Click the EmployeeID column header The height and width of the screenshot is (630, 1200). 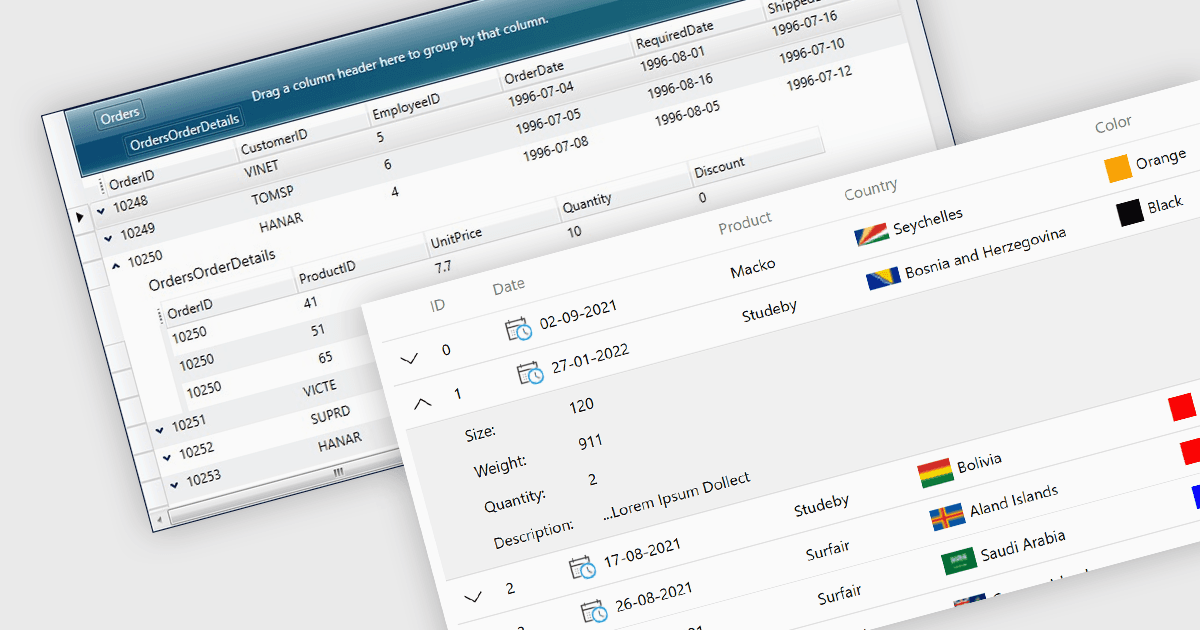coord(406,109)
